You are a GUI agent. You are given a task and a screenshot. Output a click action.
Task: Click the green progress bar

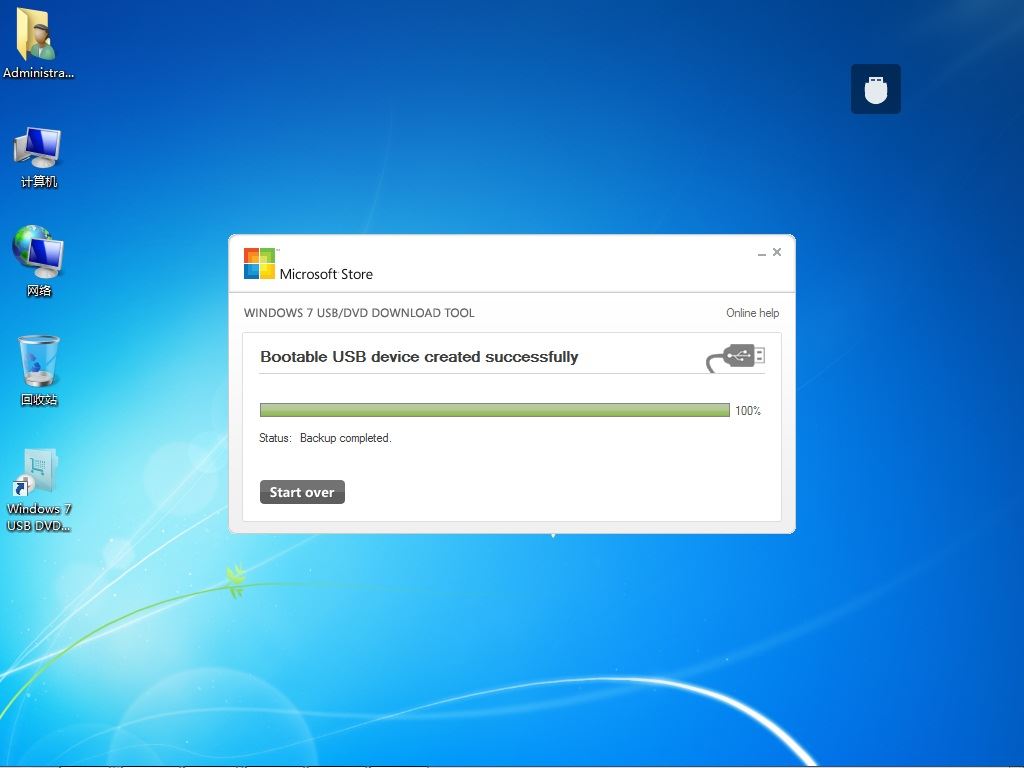coord(494,410)
